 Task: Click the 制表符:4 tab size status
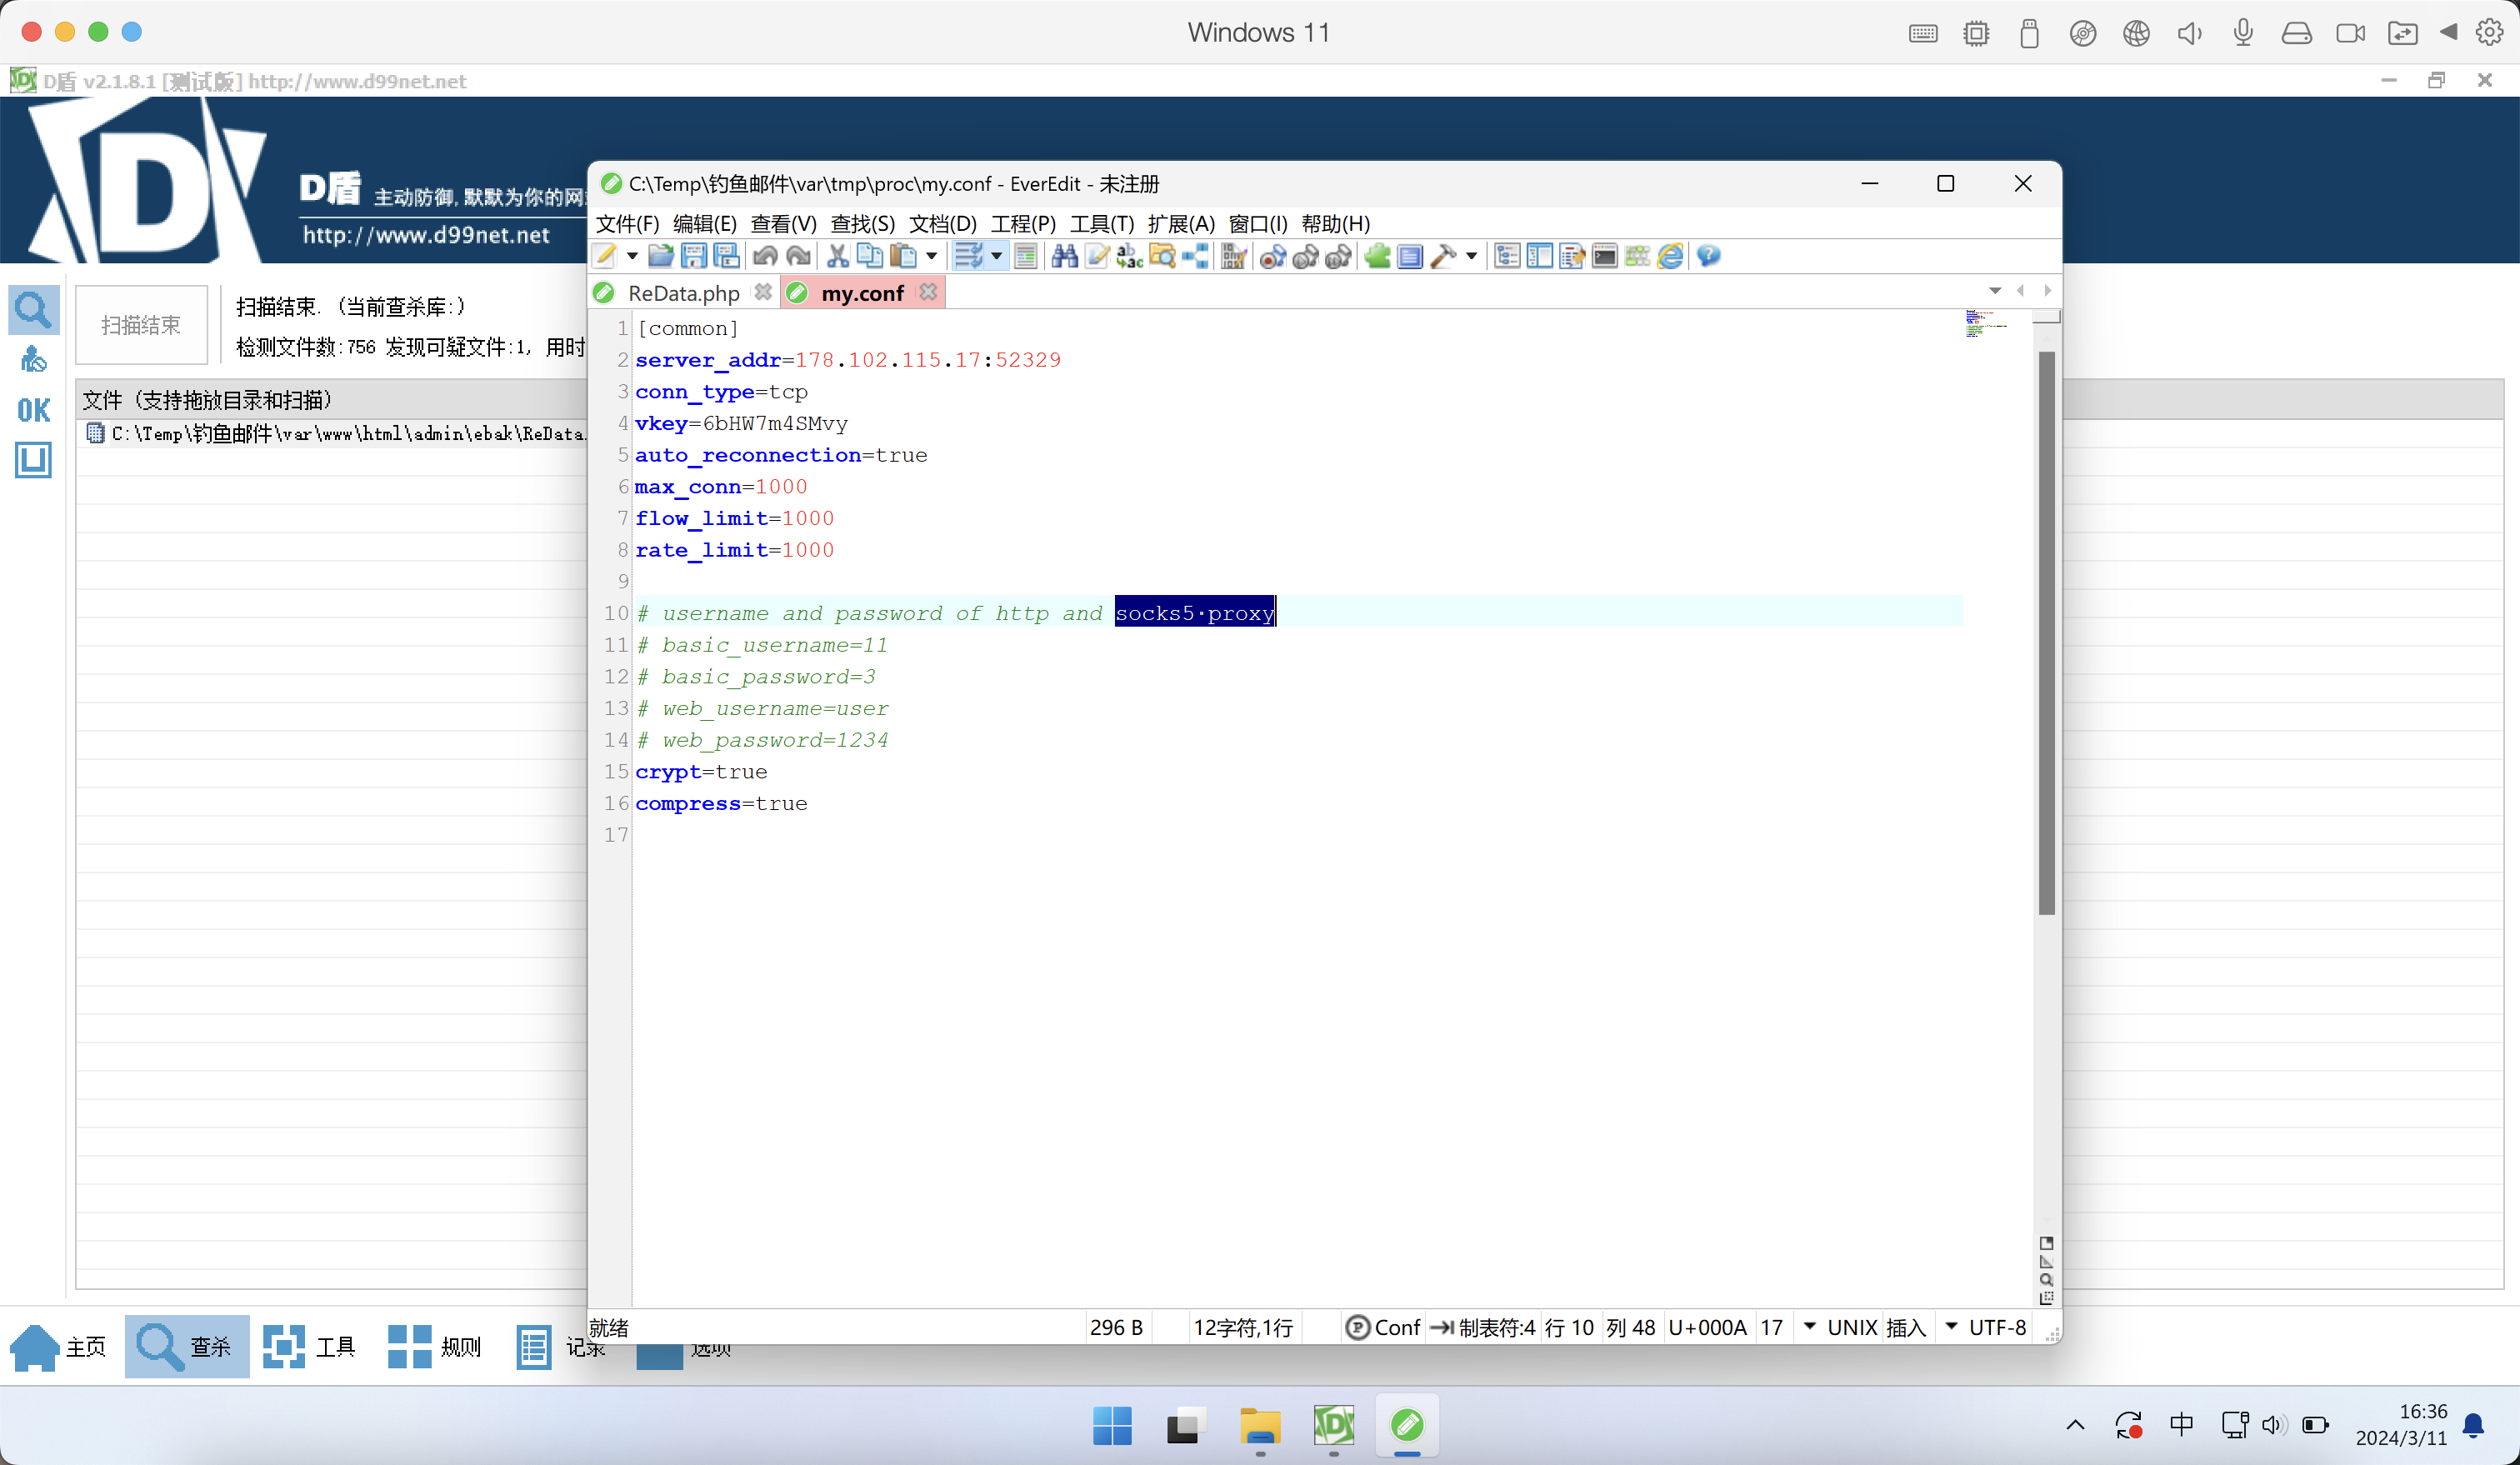pyautogui.click(x=1484, y=1327)
